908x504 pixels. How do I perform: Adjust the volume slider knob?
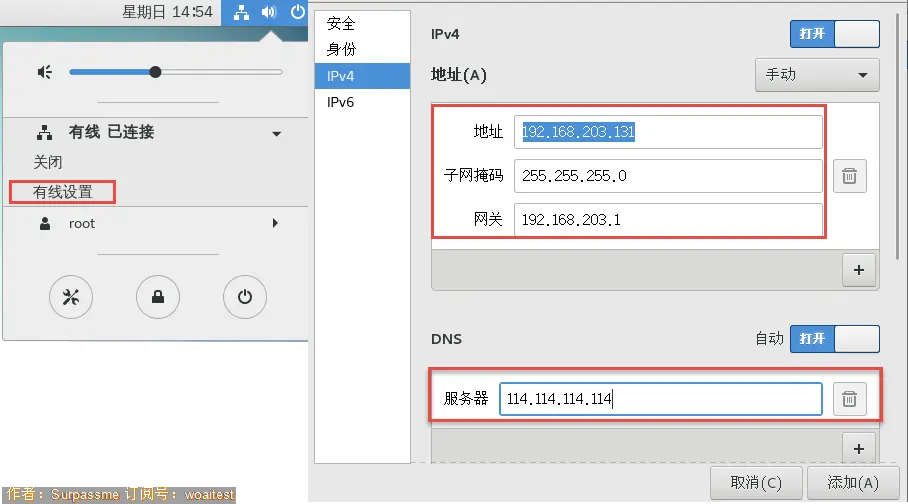point(155,72)
